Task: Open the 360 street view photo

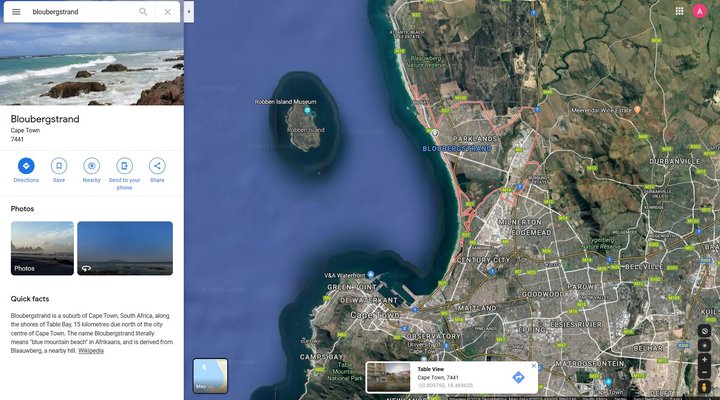Action: 125,248
